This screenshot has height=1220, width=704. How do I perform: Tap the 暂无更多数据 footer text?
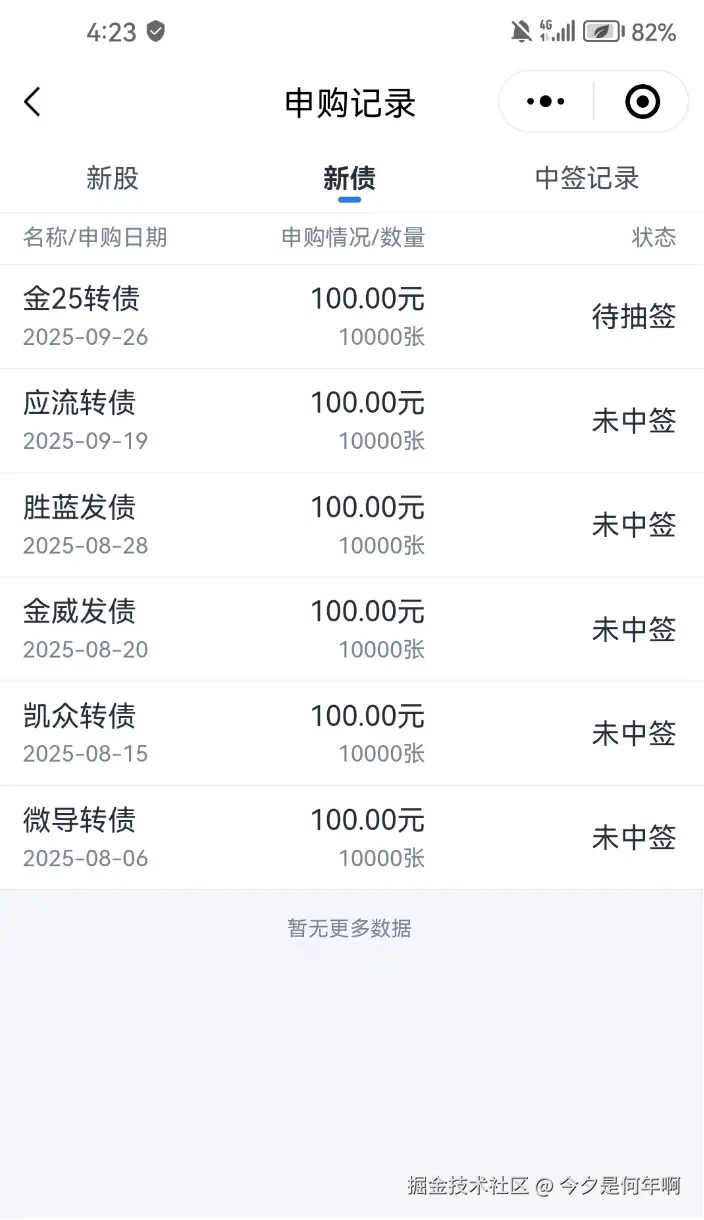pos(349,928)
